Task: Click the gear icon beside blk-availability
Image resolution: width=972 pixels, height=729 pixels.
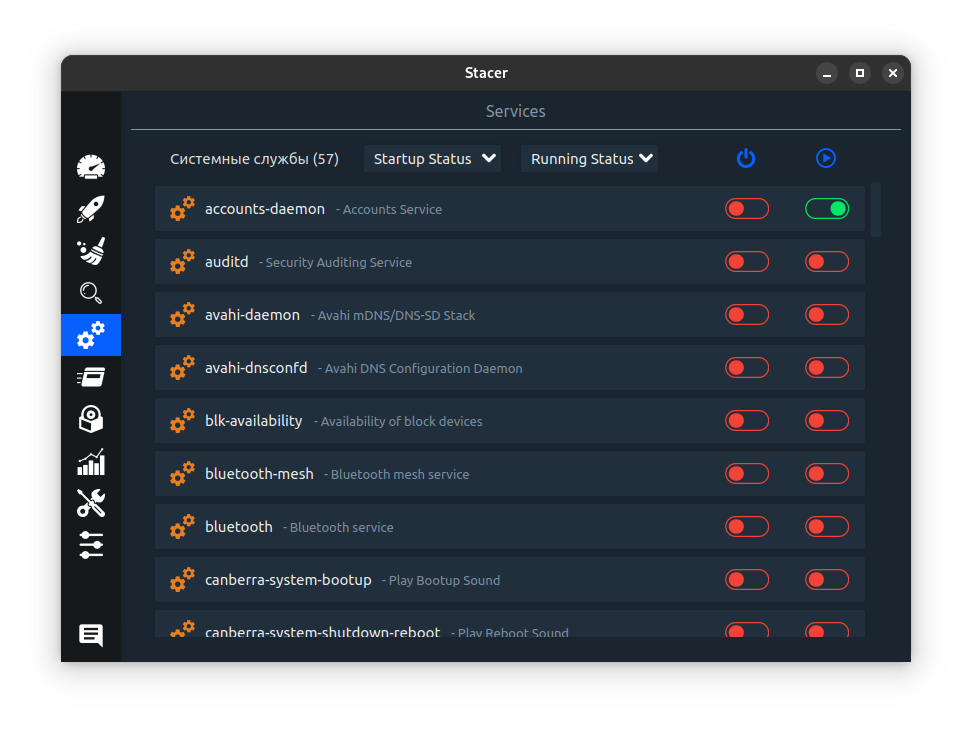Action: click(x=182, y=421)
